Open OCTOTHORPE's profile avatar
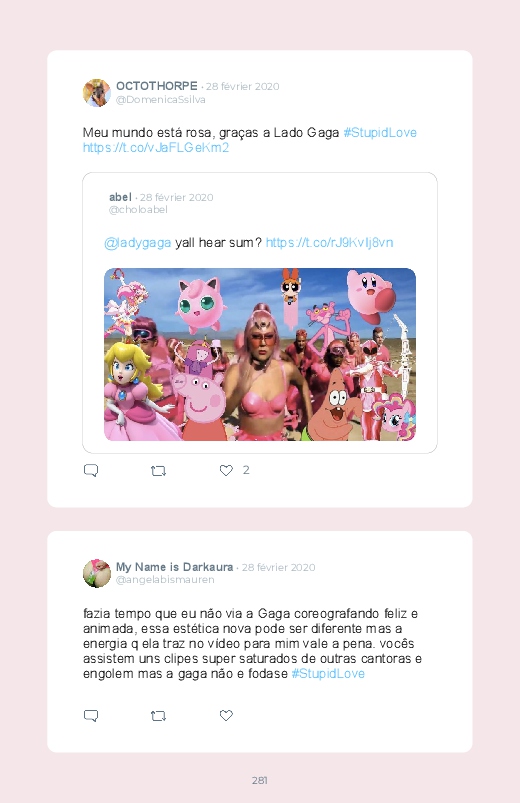520x803 pixels. [97, 93]
